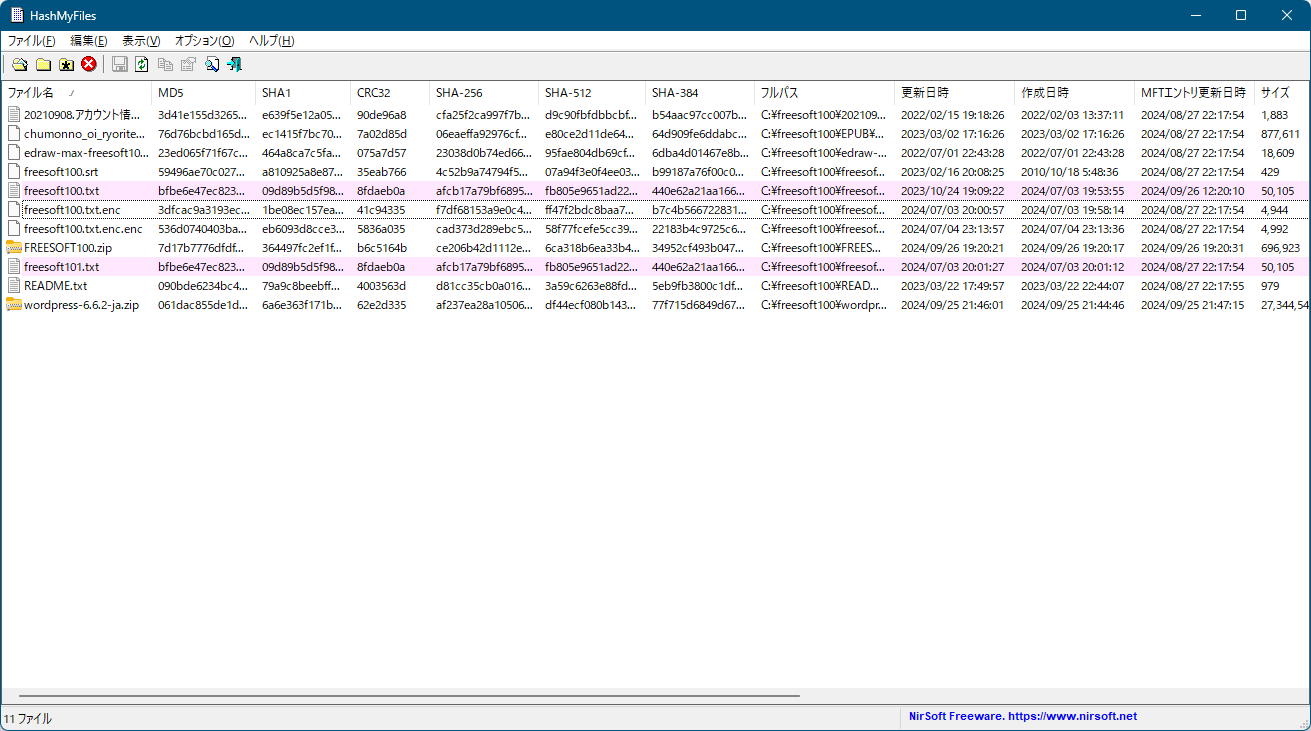Click the Exit door icon in toolbar
This screenshot has height=731, width=1311.
point(235,65)
